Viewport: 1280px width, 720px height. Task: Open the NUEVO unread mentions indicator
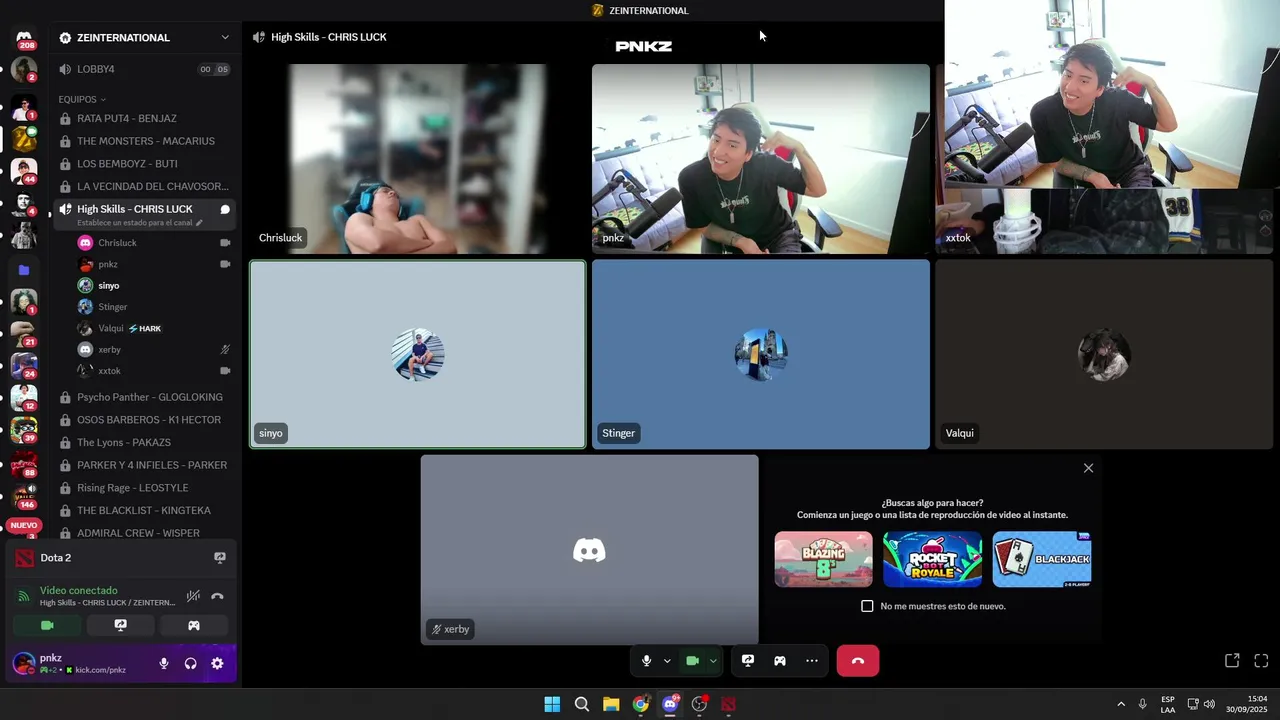coord(24,525)
